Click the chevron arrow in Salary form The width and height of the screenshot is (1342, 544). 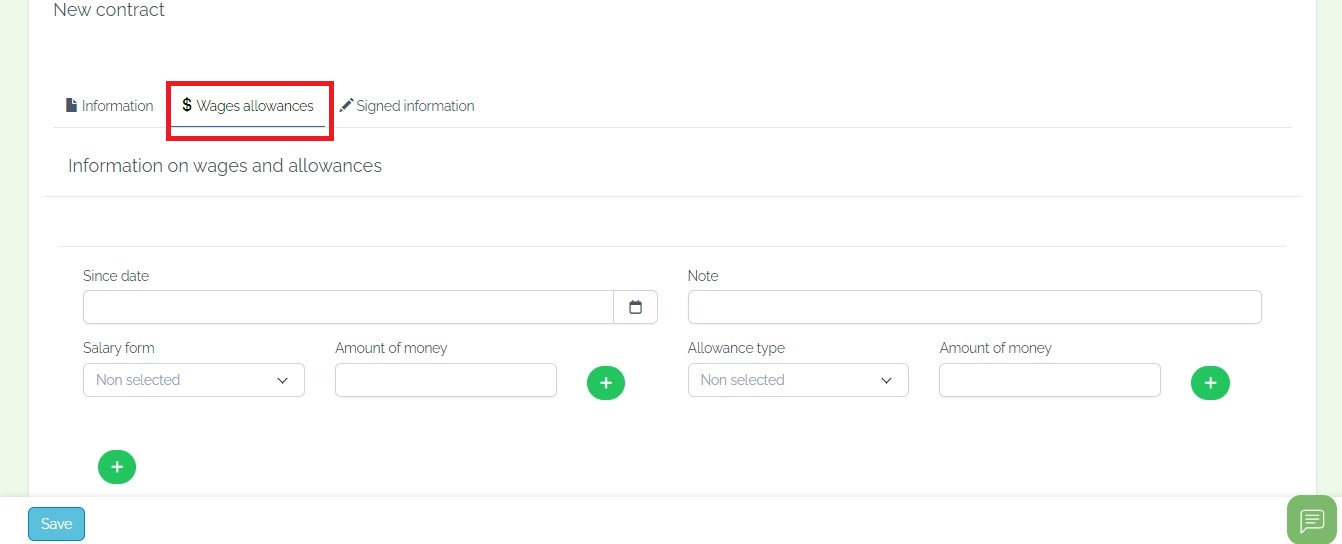tap(282, 380)
